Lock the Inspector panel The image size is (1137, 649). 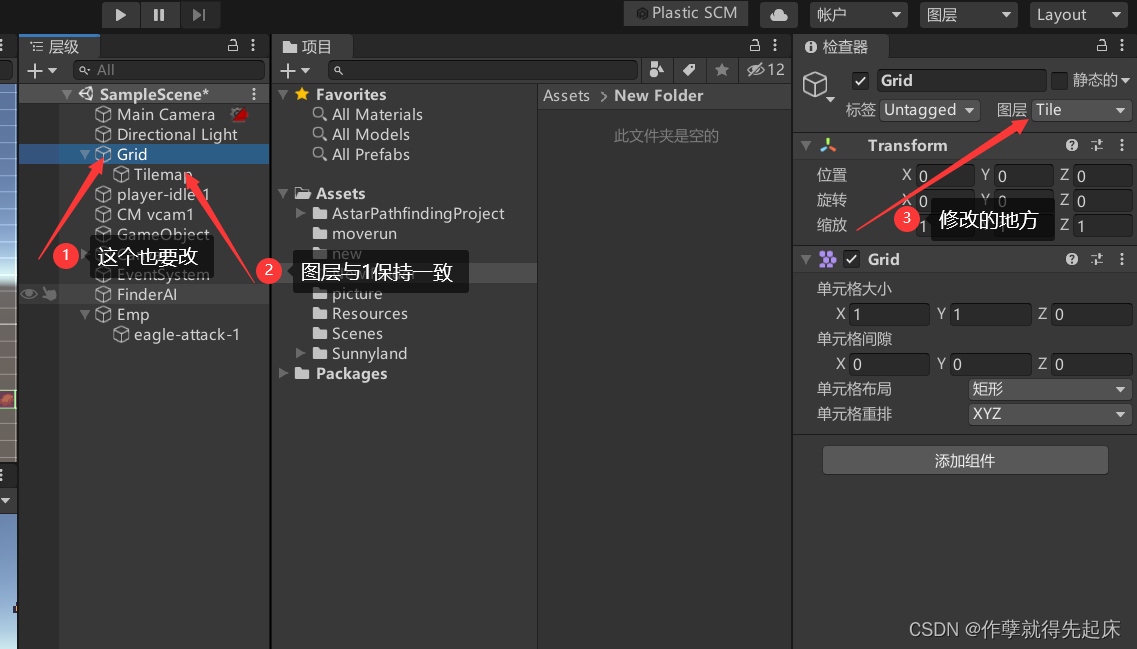click(x=1101, y=46)
